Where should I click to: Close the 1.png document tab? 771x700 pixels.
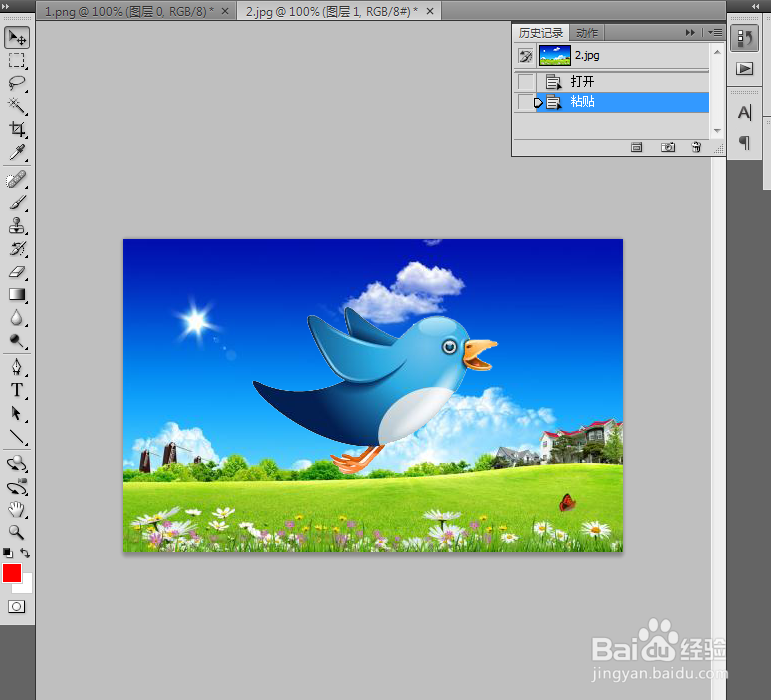(x=225, y=11)
